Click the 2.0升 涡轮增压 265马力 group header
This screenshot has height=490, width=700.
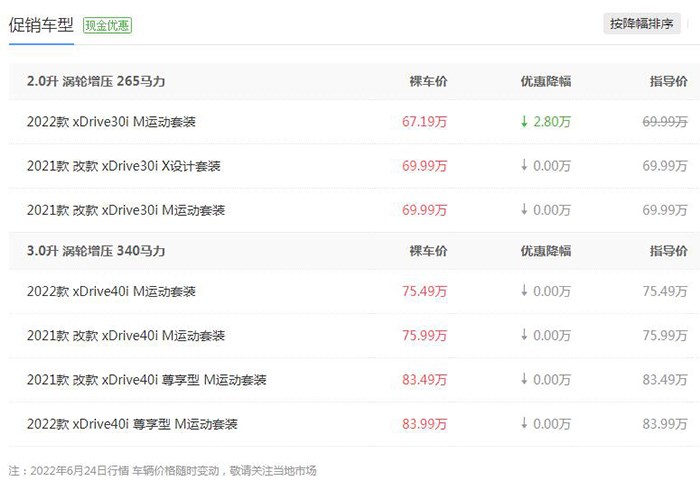point(96,81)
